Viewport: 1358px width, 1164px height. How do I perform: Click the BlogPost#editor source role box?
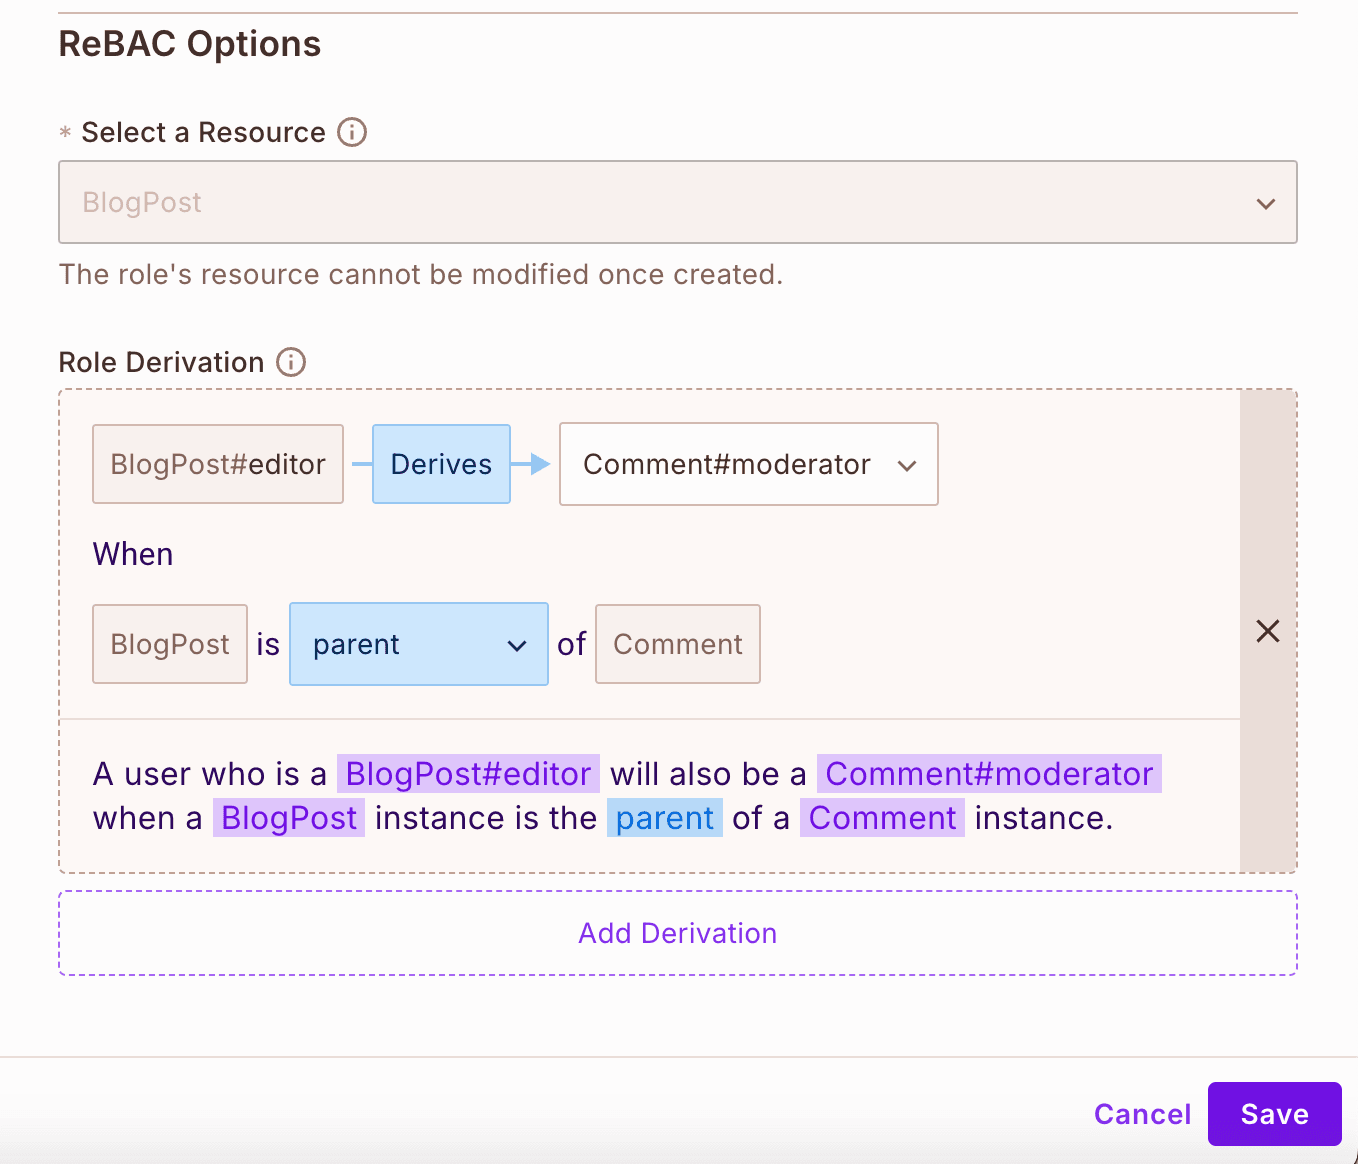tap(218, 464)
